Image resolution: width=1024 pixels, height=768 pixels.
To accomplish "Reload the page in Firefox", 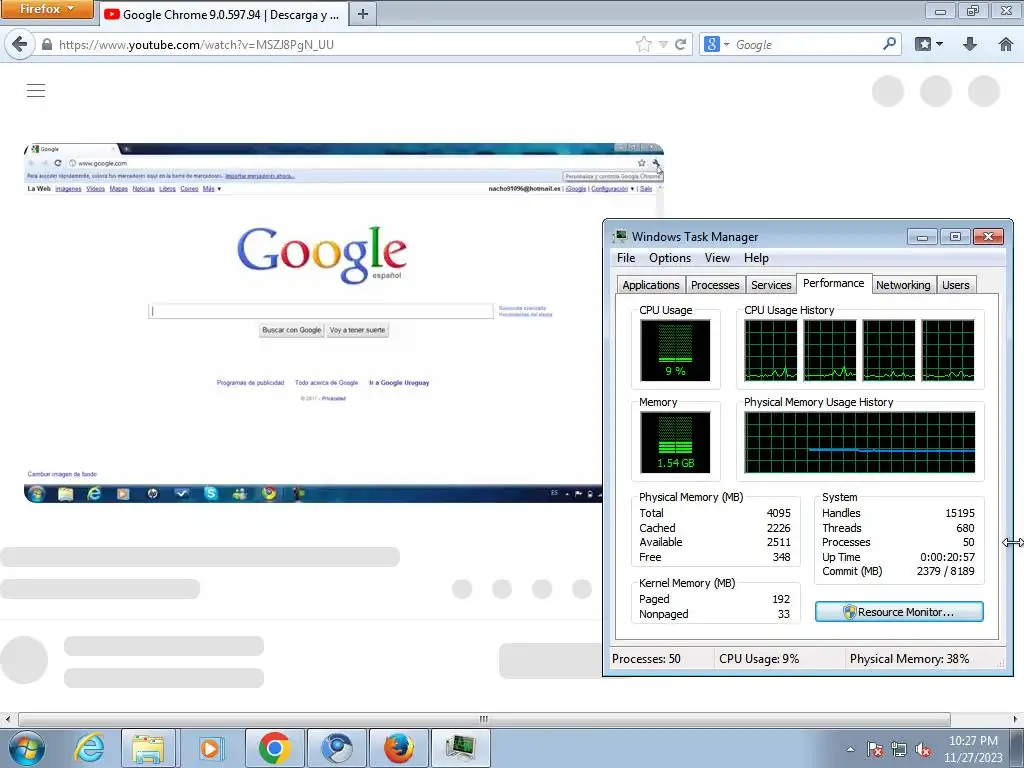I will click(x=680, y=44).
